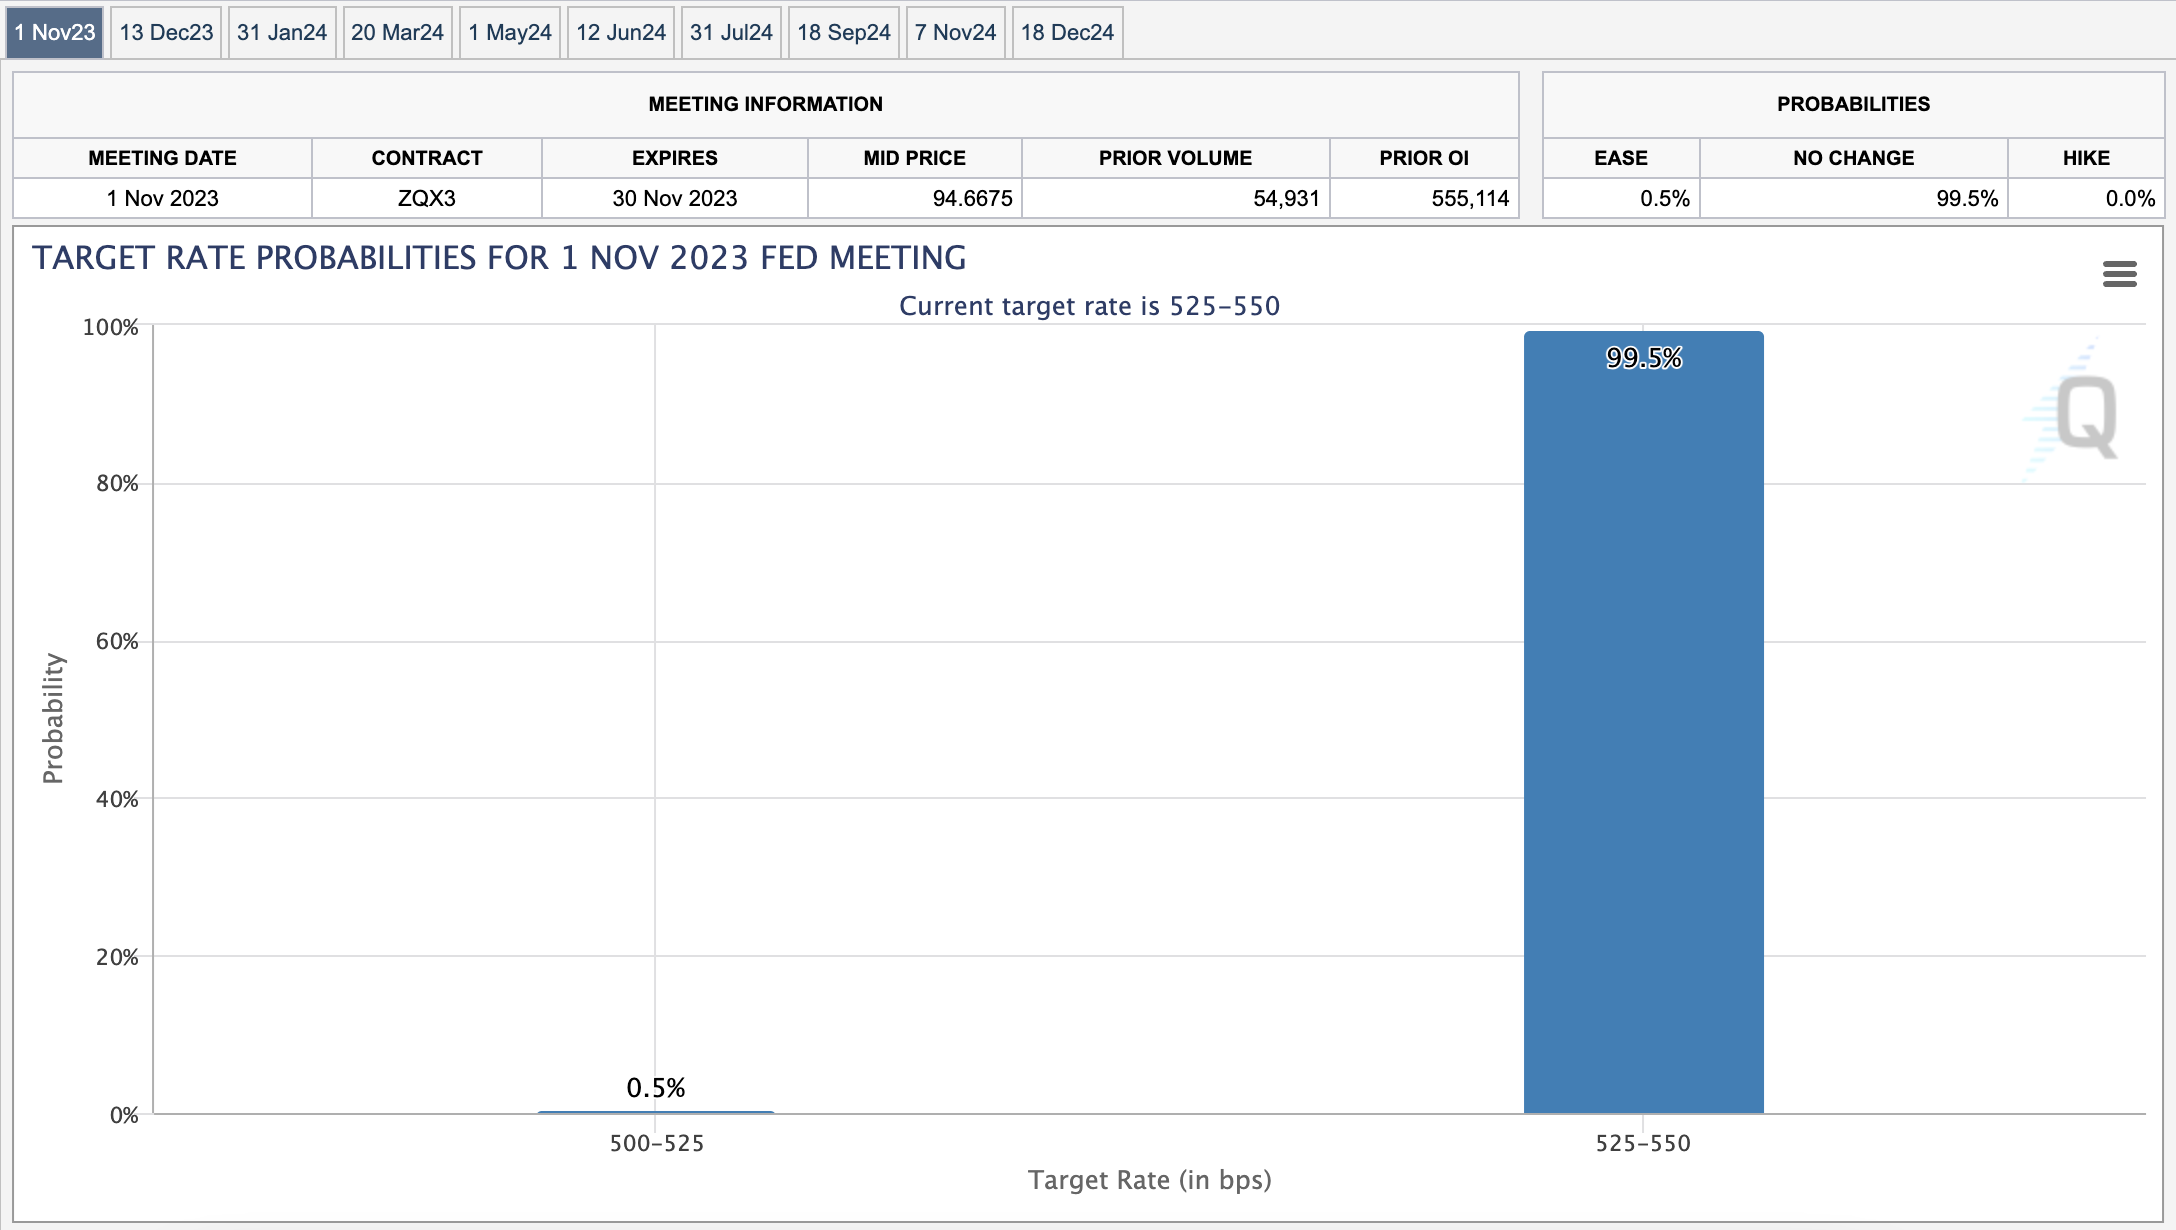2176x1230 pixels.
Task: Click the 99.5% bar for 525-550
Action: [x=1643, y=720]
